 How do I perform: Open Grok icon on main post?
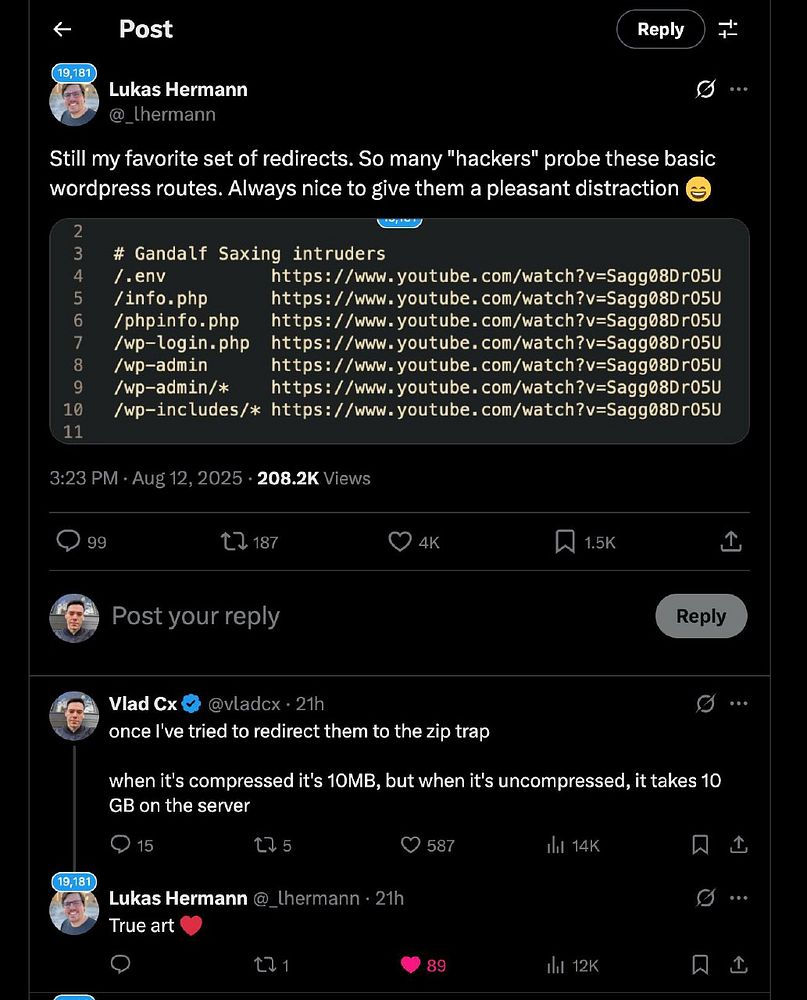[705, 89]
